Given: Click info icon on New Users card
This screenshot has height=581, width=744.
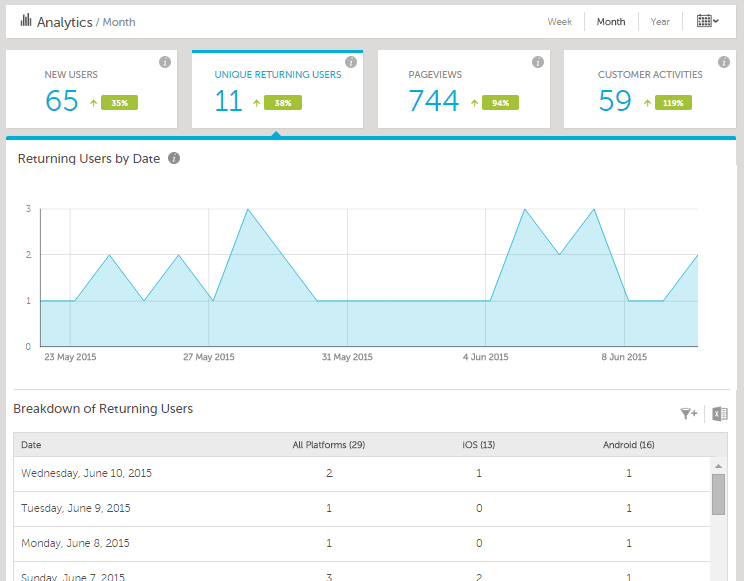Looking at the screenshot, I should click(x=165, y=62).
